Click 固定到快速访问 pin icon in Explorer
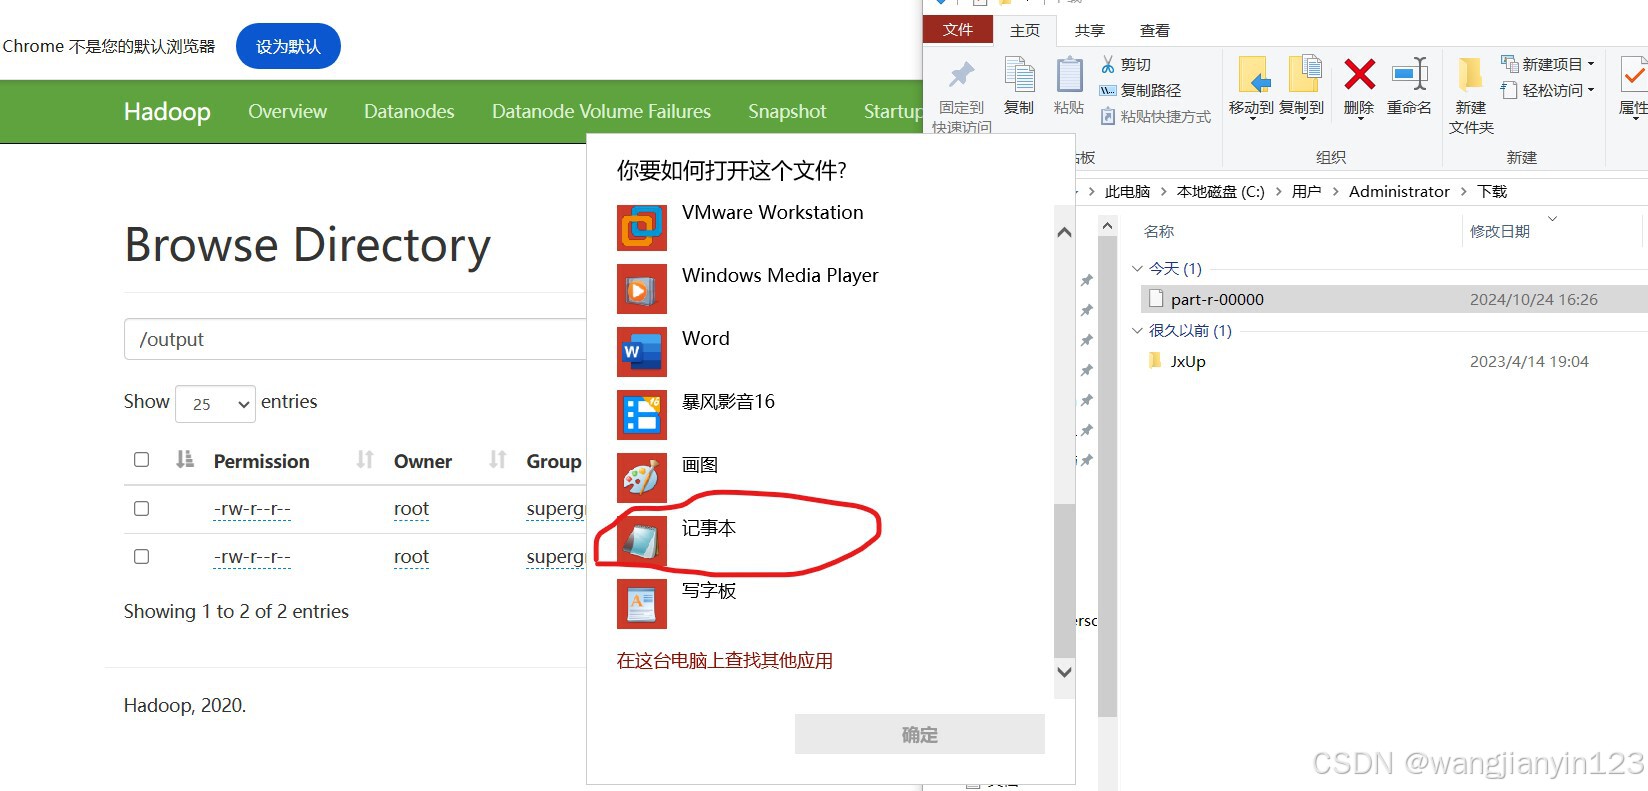 pyautogui.click(x=962, y=75)
